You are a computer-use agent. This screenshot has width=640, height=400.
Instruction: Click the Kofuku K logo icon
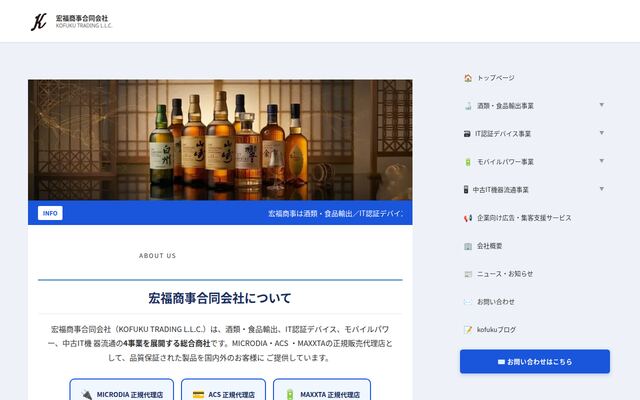(39, 22)
